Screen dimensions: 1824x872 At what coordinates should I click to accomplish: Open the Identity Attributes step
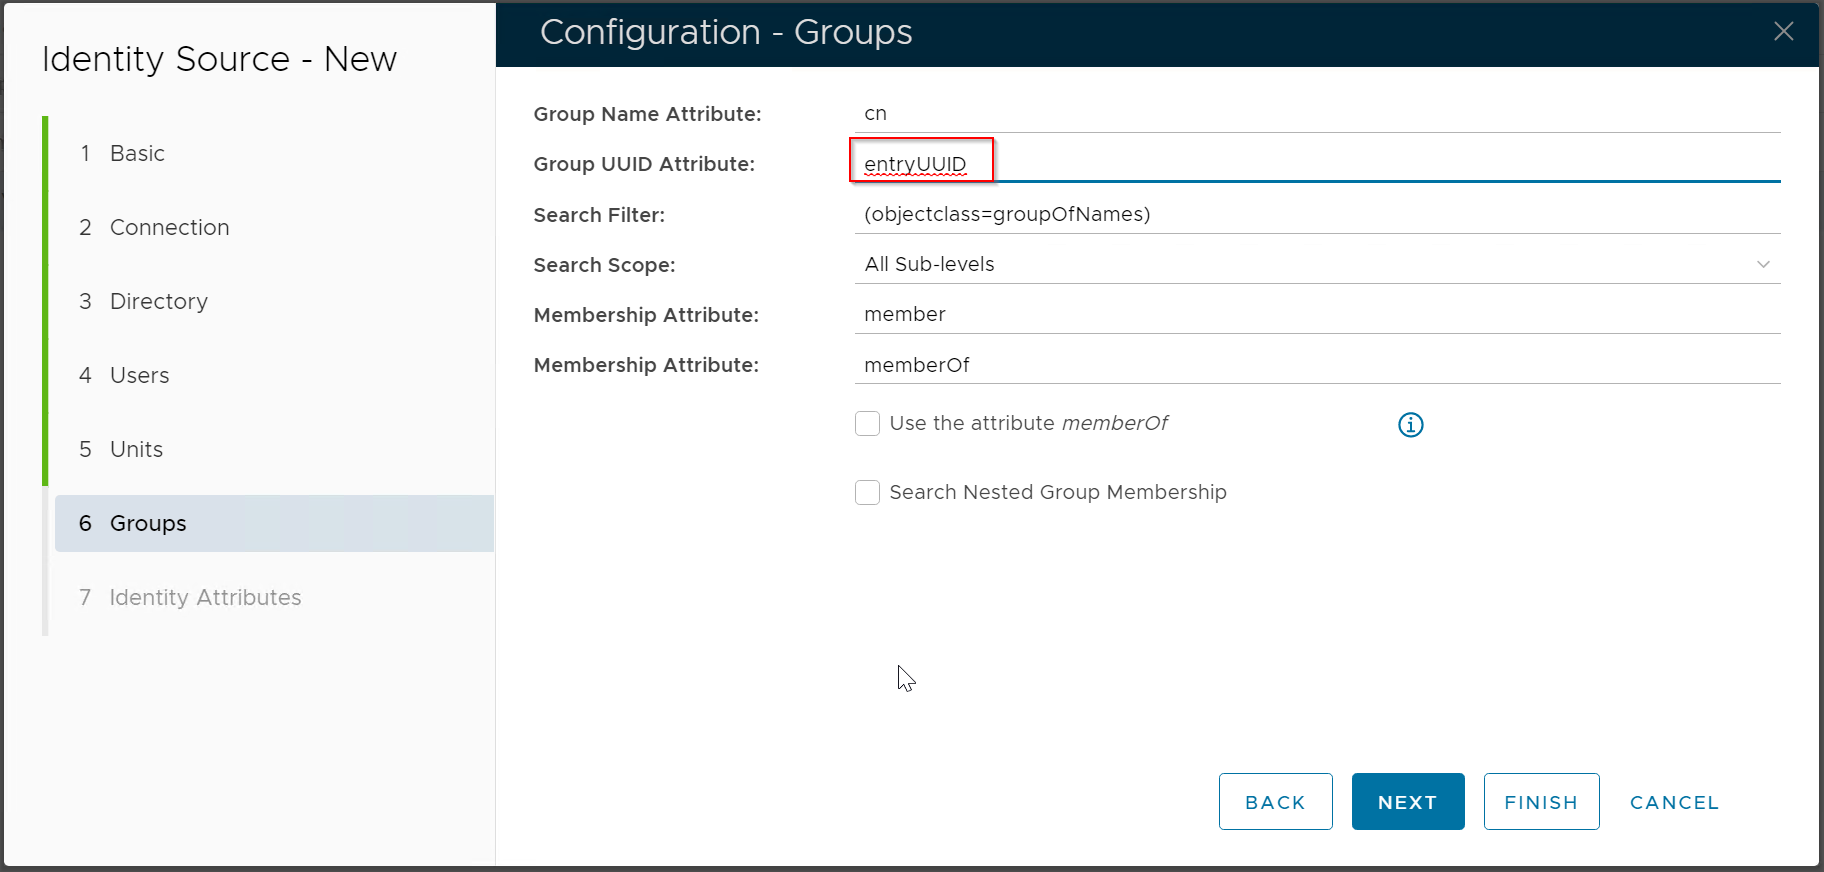205,598
